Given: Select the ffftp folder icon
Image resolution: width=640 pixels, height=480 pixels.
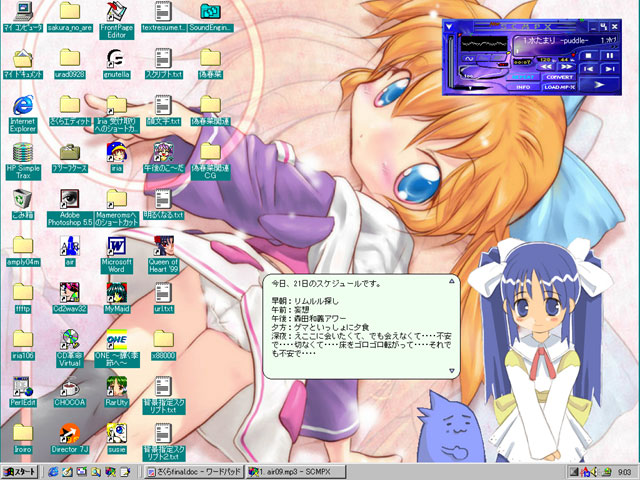Looking at the screenshot, I should point(23,298).
